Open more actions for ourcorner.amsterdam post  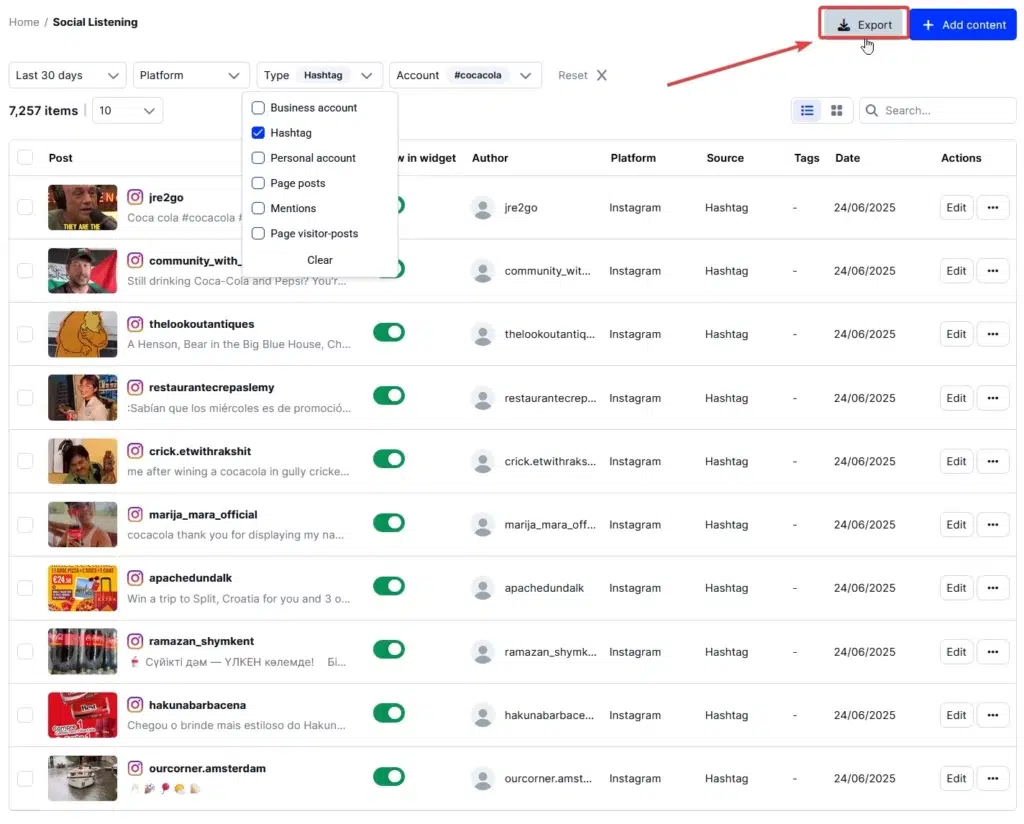pos(993,778)
